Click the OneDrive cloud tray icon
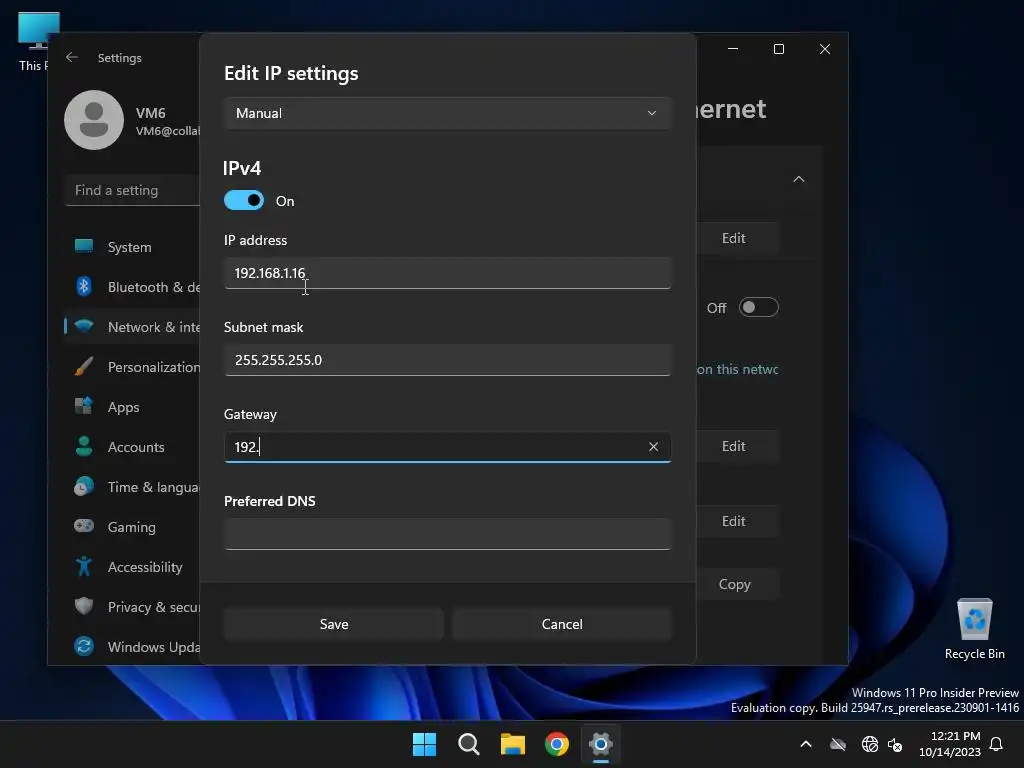 click(x=838, y=744)
